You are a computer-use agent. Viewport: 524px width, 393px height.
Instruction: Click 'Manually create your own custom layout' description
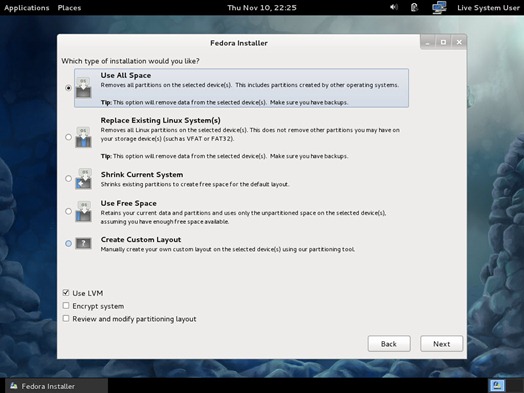pyautogui.click(x=228, y=249)
